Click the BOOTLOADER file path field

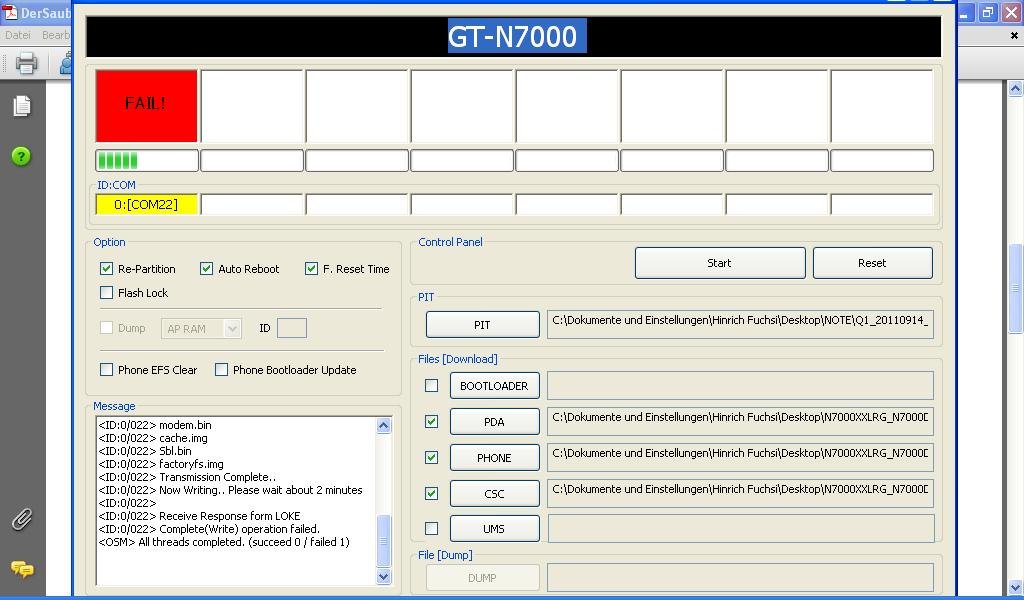[x=741, y=385]
